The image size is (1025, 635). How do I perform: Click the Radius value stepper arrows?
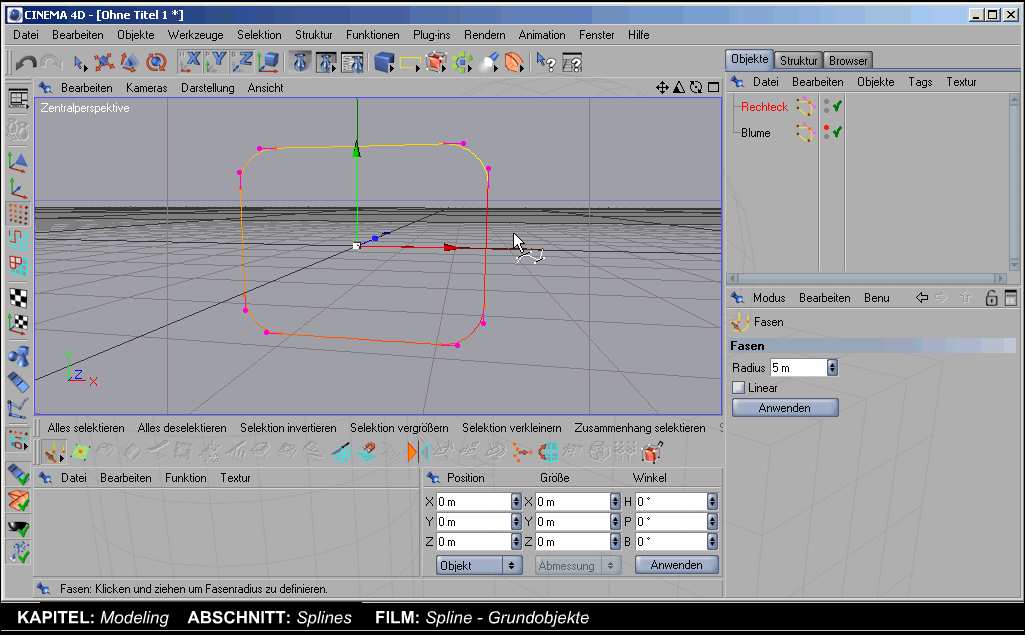pyautogui.click(x=832, y=368)
